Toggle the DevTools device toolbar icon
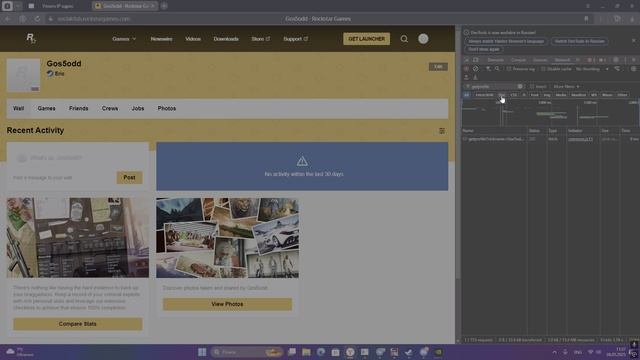 tap(476, 60)
